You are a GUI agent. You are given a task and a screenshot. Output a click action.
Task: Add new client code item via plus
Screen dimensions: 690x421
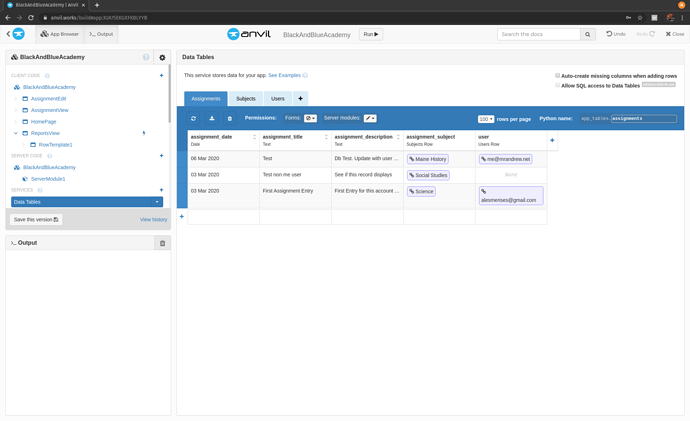click(161, 75)
